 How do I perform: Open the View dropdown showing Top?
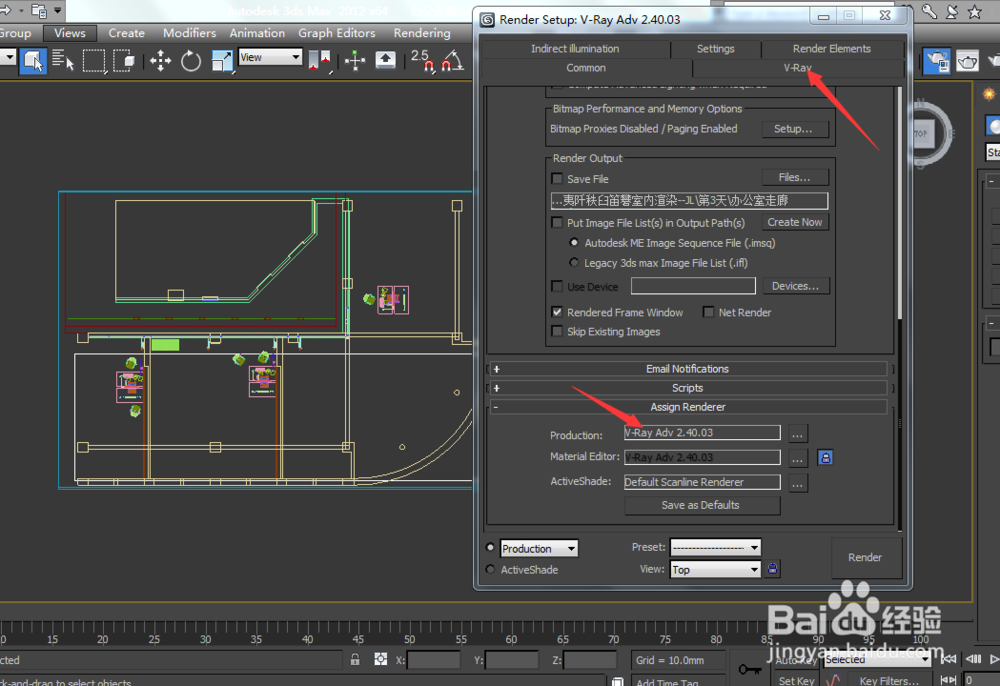coord(715,569)
